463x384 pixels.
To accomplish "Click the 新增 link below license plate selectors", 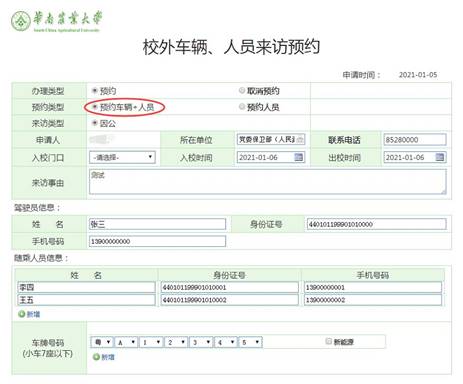I will (108, 357).
